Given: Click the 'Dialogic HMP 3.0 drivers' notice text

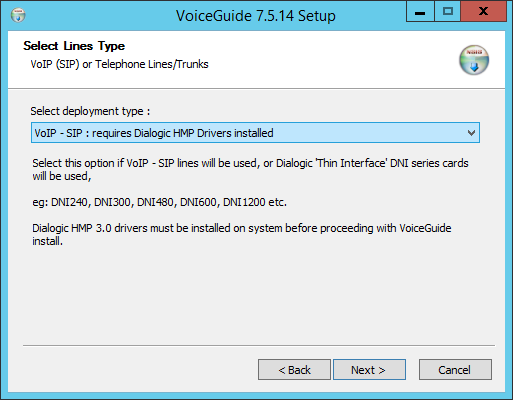Looking at the screenshot, I should point(242,234).
